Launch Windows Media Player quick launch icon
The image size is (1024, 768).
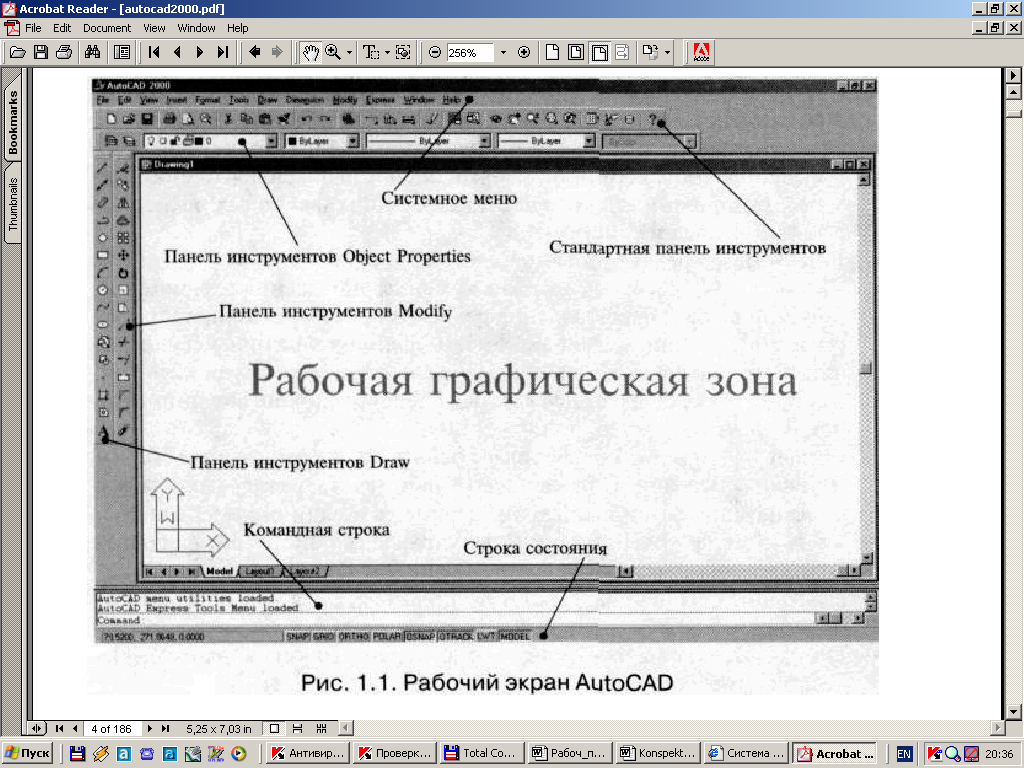point(238,754)
